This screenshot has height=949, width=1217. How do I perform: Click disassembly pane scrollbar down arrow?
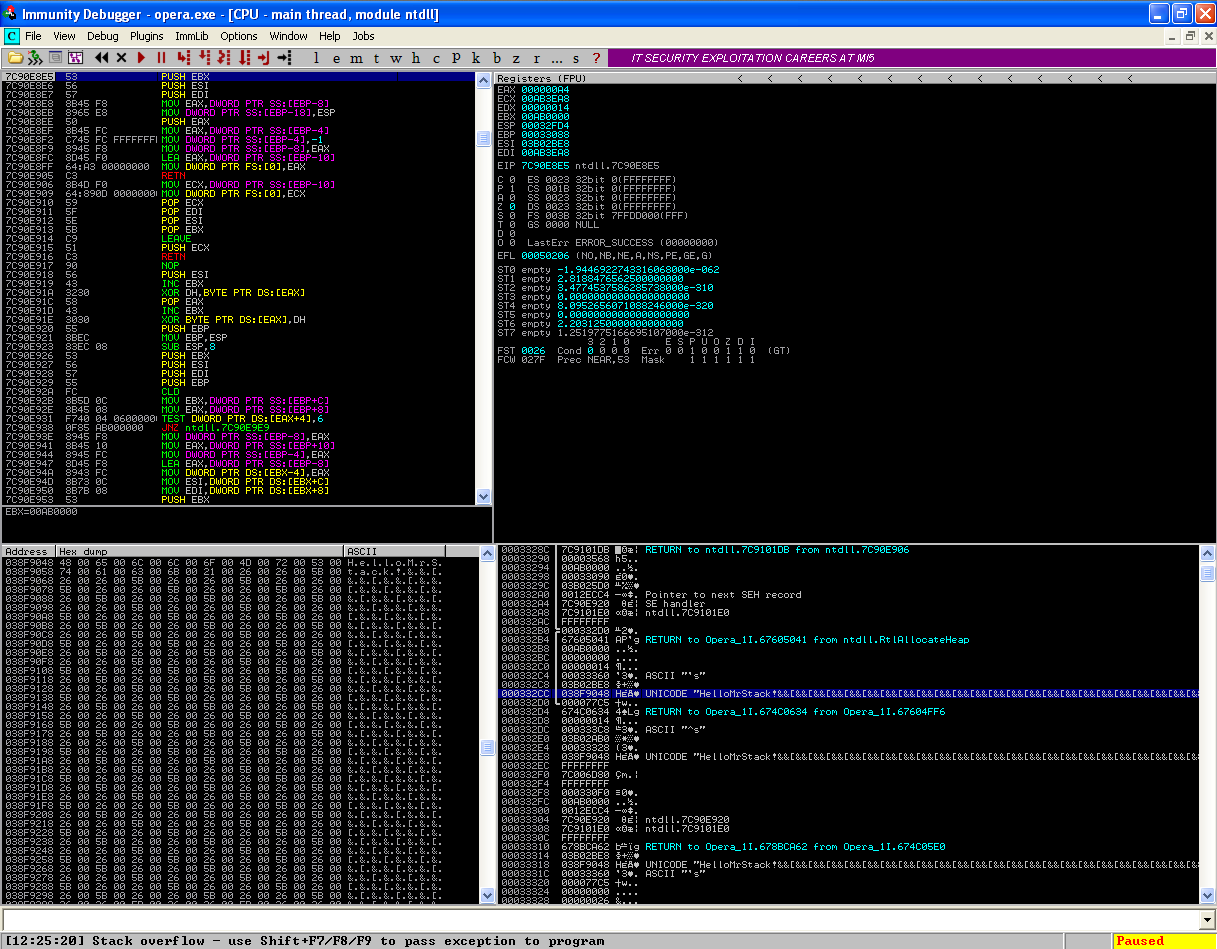[484, 496]
